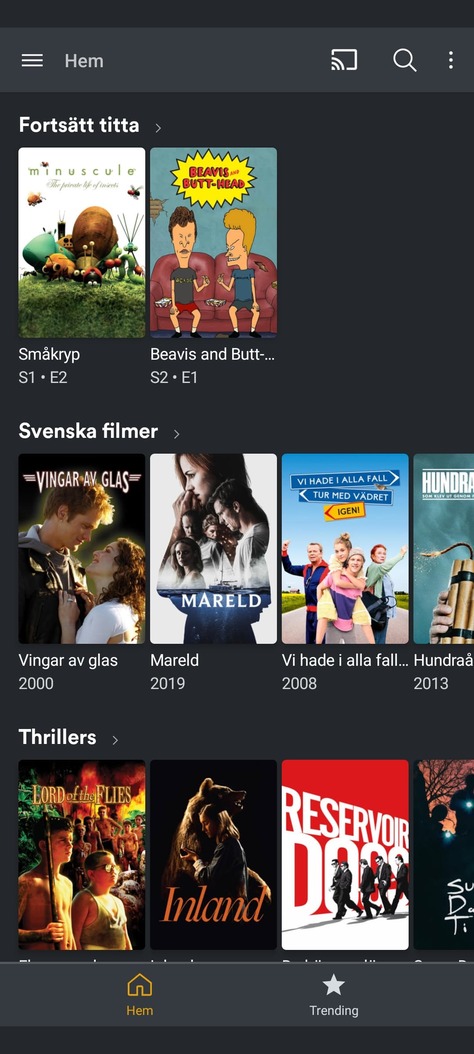Tap the Hem house icon
The image size is (474, 1054).
(x=140, y=986)
